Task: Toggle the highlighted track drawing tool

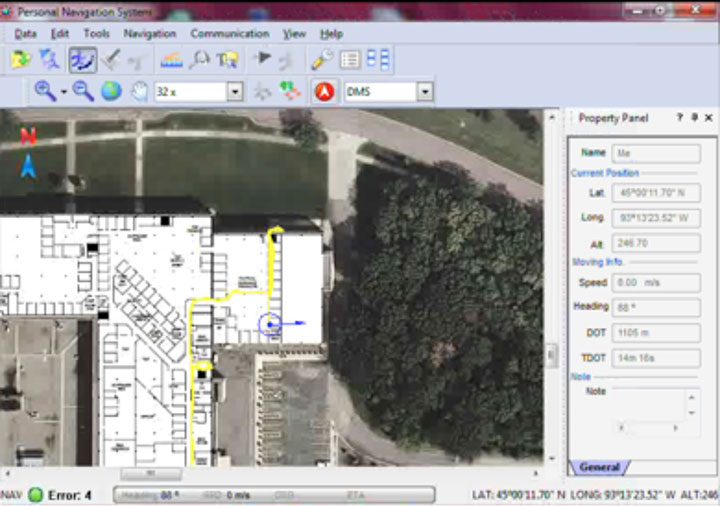Action: tap(82, 60)
